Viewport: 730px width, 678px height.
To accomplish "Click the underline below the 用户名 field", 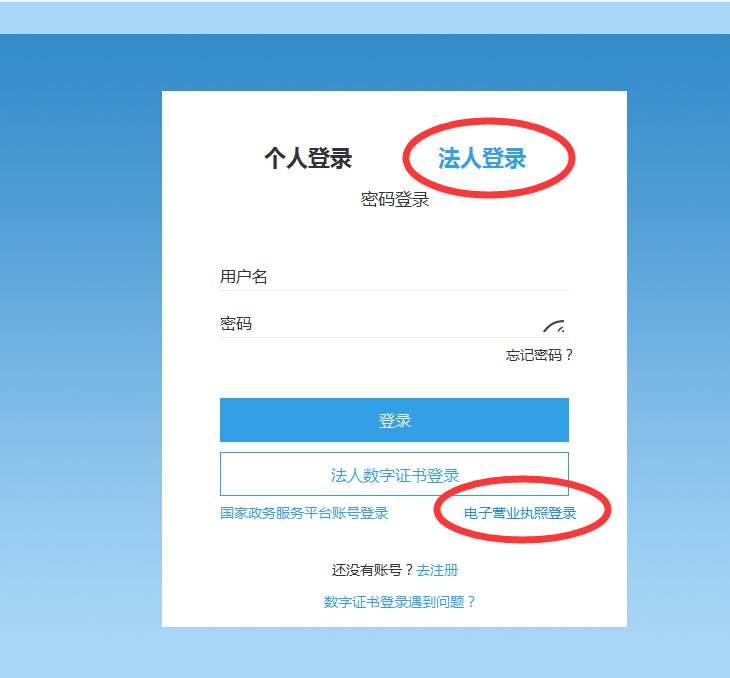I will (394, 291).
